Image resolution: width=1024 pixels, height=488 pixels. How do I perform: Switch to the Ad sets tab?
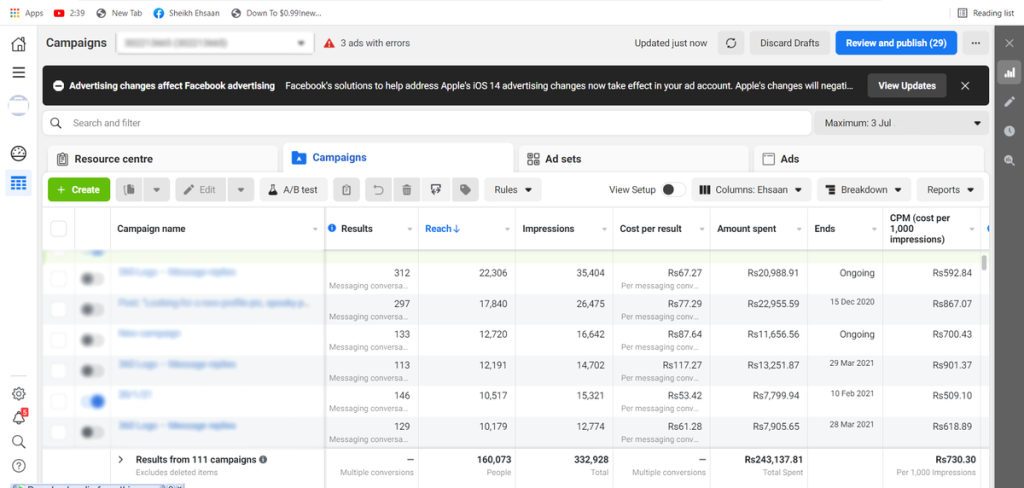click(632, 159)
